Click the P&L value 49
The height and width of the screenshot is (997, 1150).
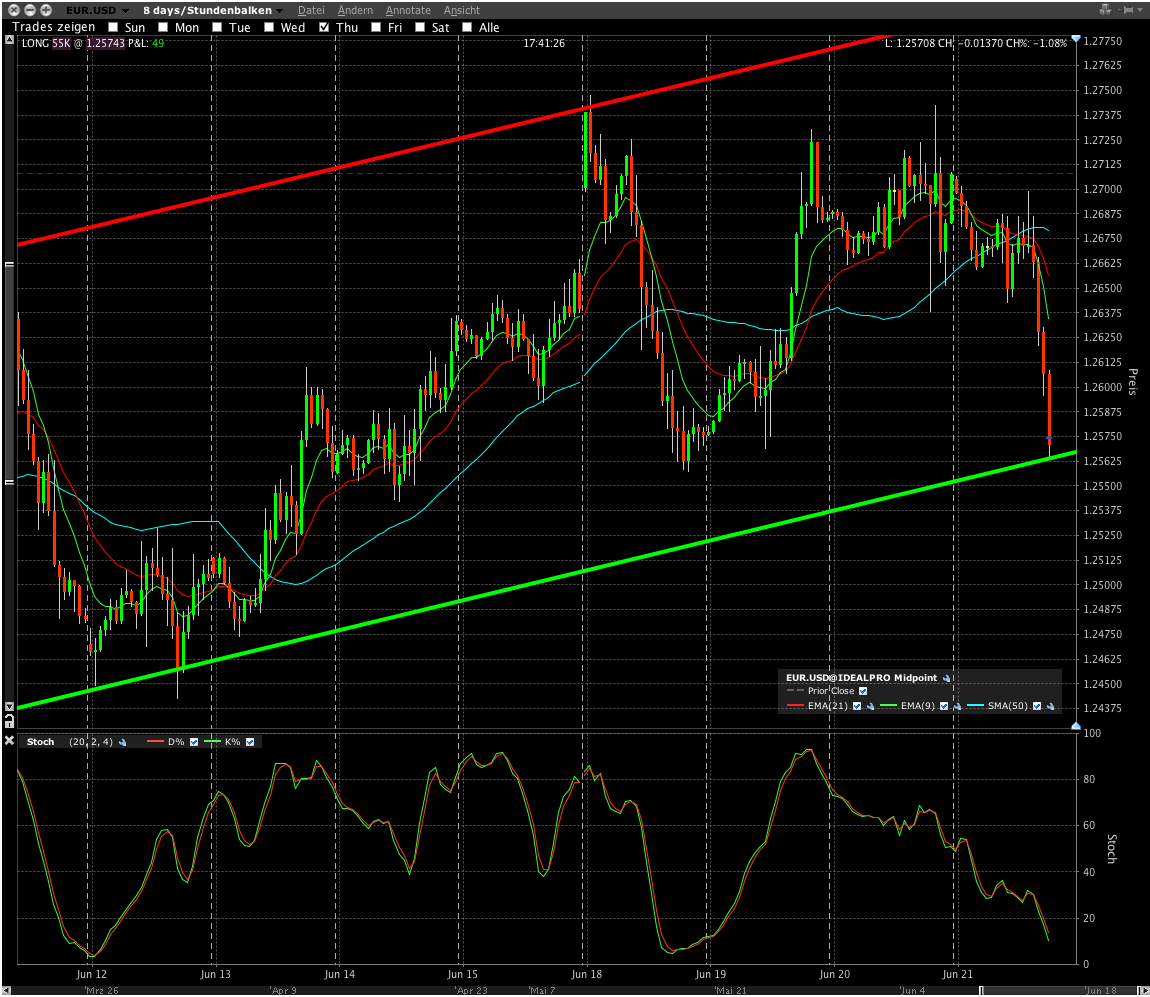point(158,43)
